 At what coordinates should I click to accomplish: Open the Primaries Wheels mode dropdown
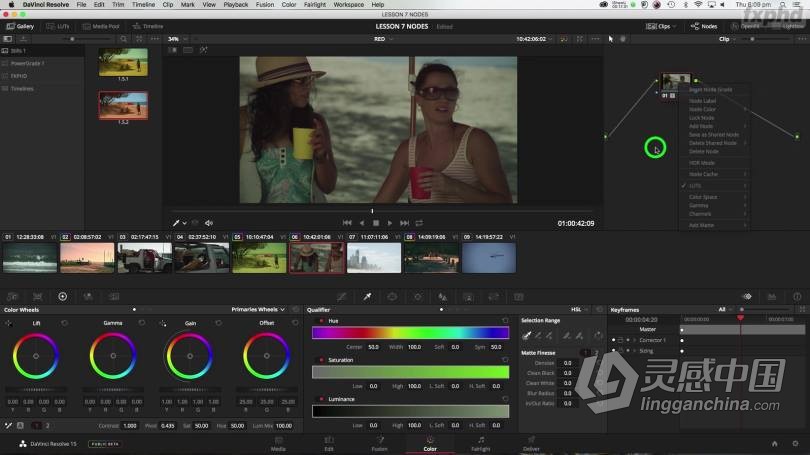(x=258, y=309)
